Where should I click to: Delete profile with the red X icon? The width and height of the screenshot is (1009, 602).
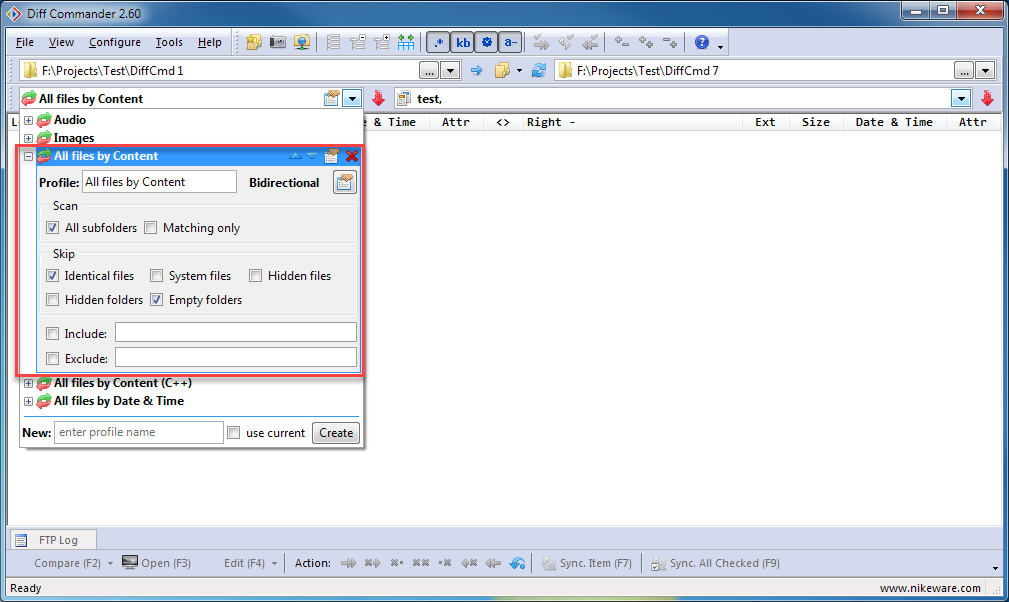click(x=352, y=156)
